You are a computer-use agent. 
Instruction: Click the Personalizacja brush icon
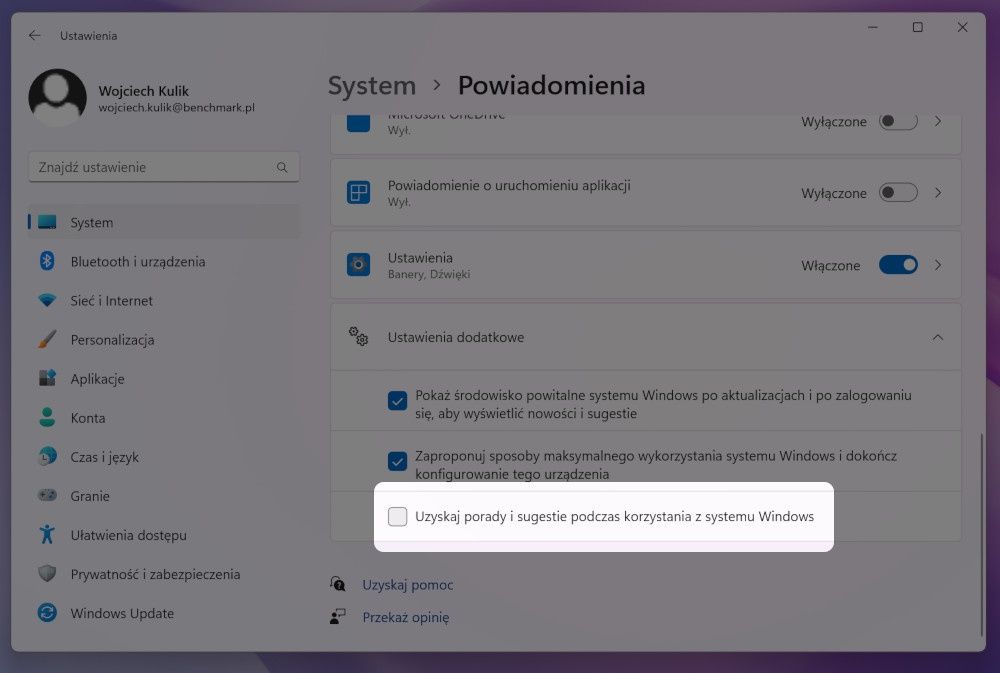[47, 339]
